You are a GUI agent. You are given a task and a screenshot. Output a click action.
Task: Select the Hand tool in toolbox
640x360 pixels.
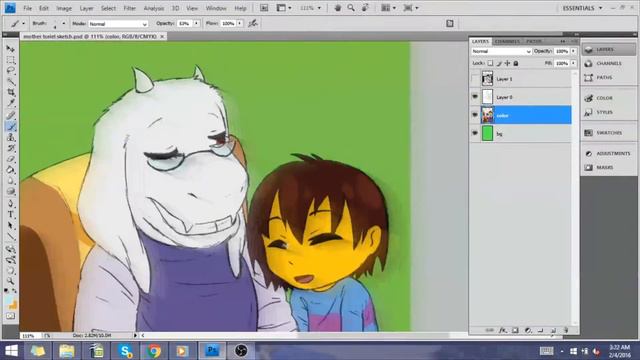(x=11, y=270)
